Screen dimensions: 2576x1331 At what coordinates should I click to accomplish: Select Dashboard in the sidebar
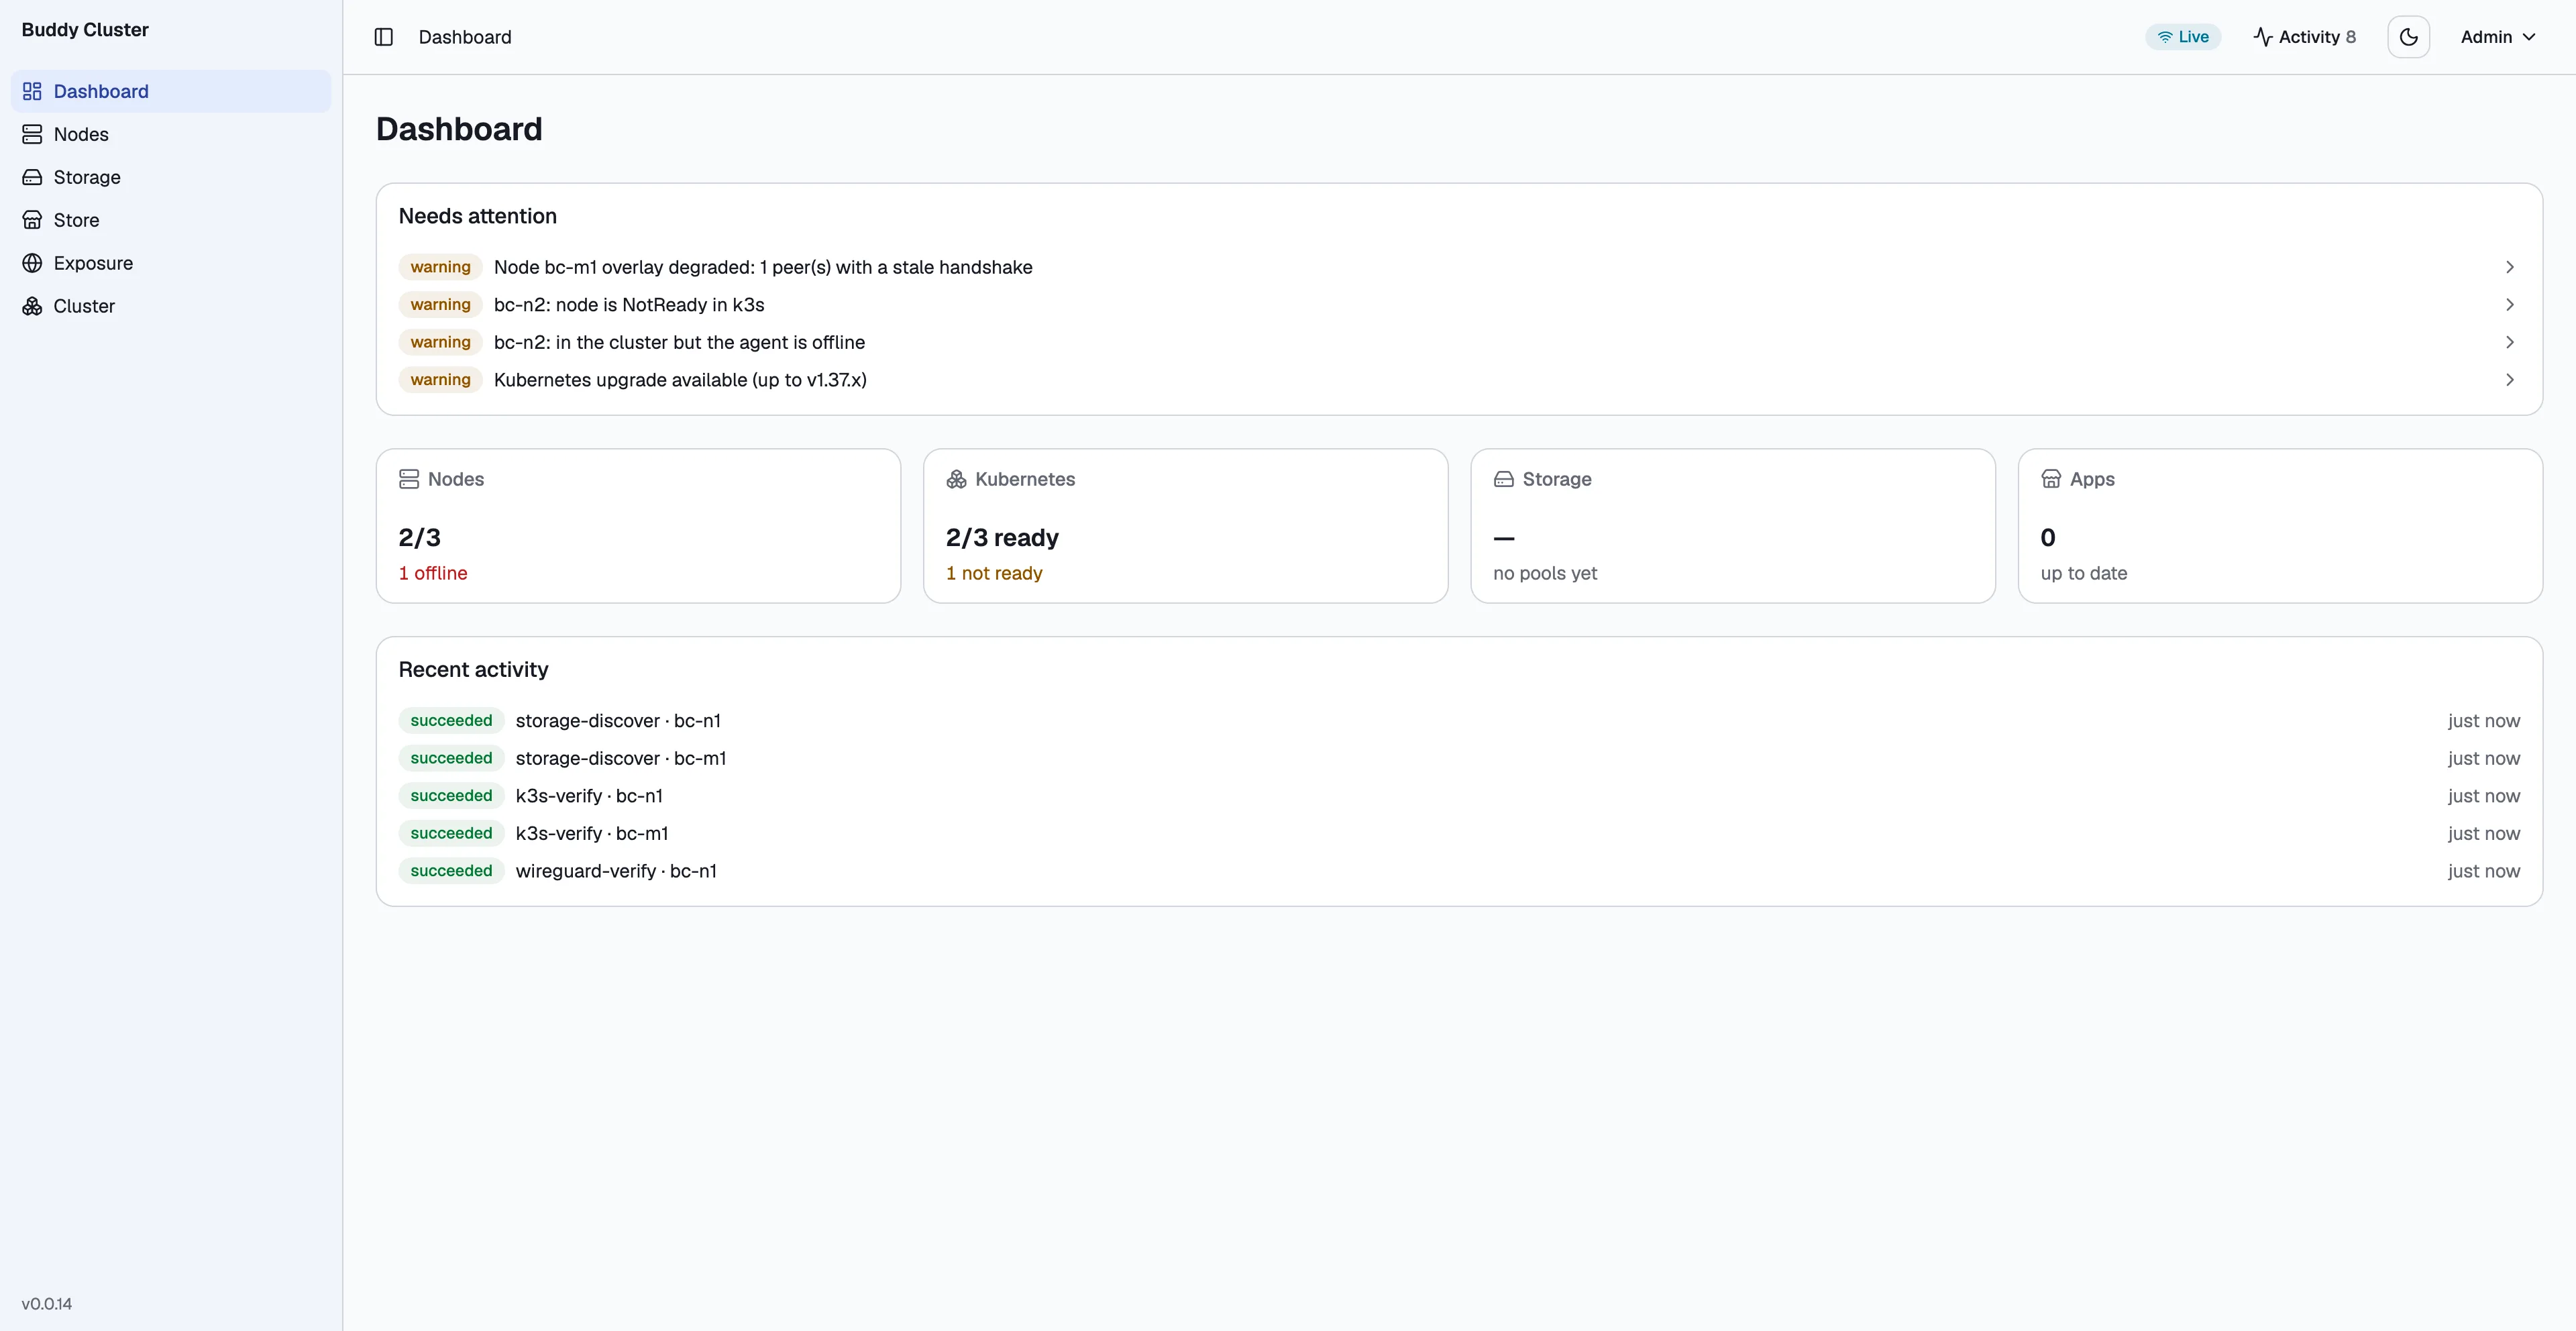(x=171, y=91)
